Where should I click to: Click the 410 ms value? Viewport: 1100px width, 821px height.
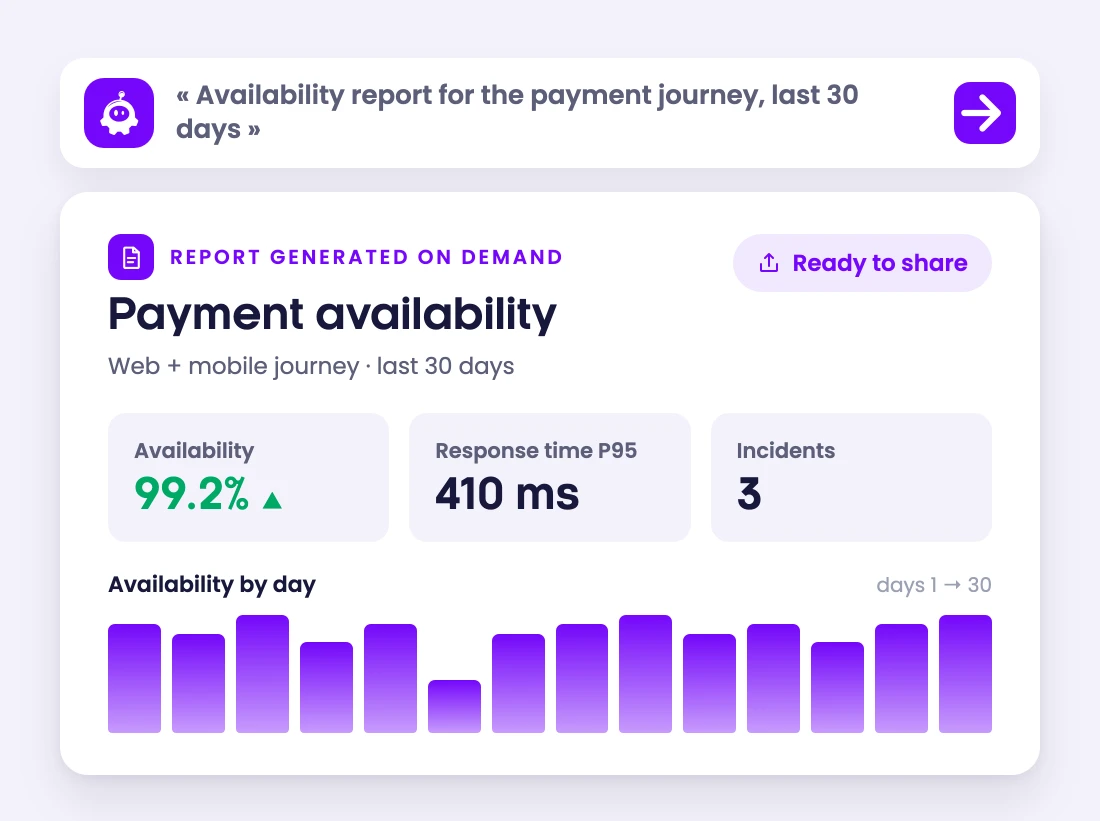point(507,494)
